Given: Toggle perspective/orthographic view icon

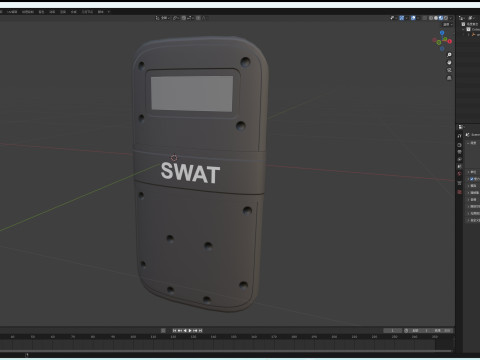Looking at the screenshot, I should point(449,78).
